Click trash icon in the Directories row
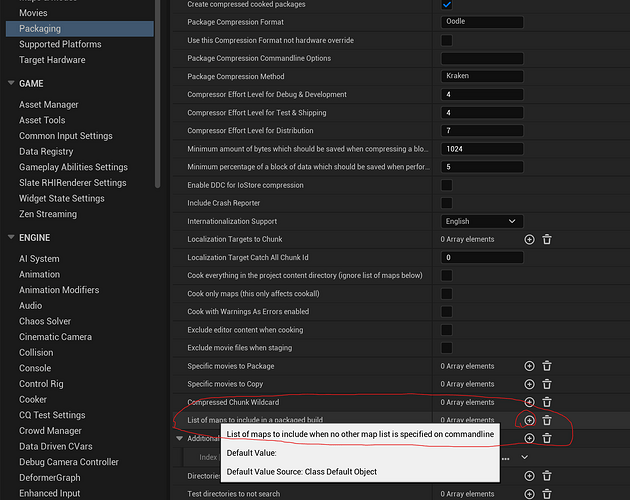The width and height of the screenshot is (630, 500). click(547, 476)
